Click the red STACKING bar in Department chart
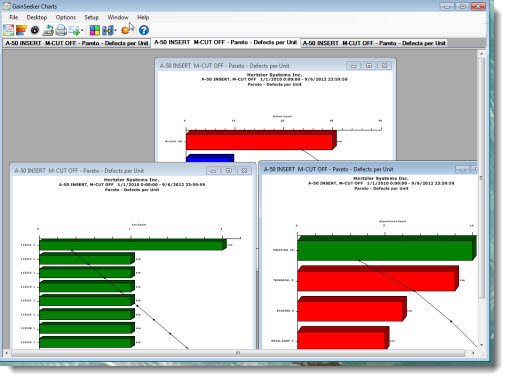The image size is (509, 381). tap(352, 309)
